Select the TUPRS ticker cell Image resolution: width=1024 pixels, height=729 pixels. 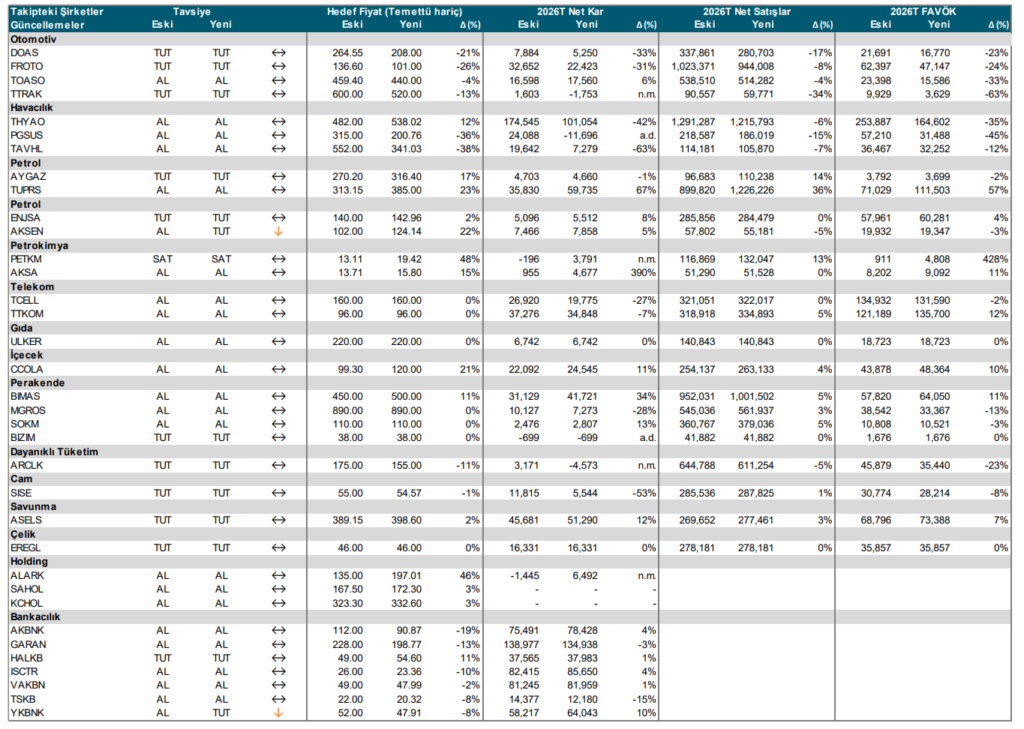click(25, 191)
